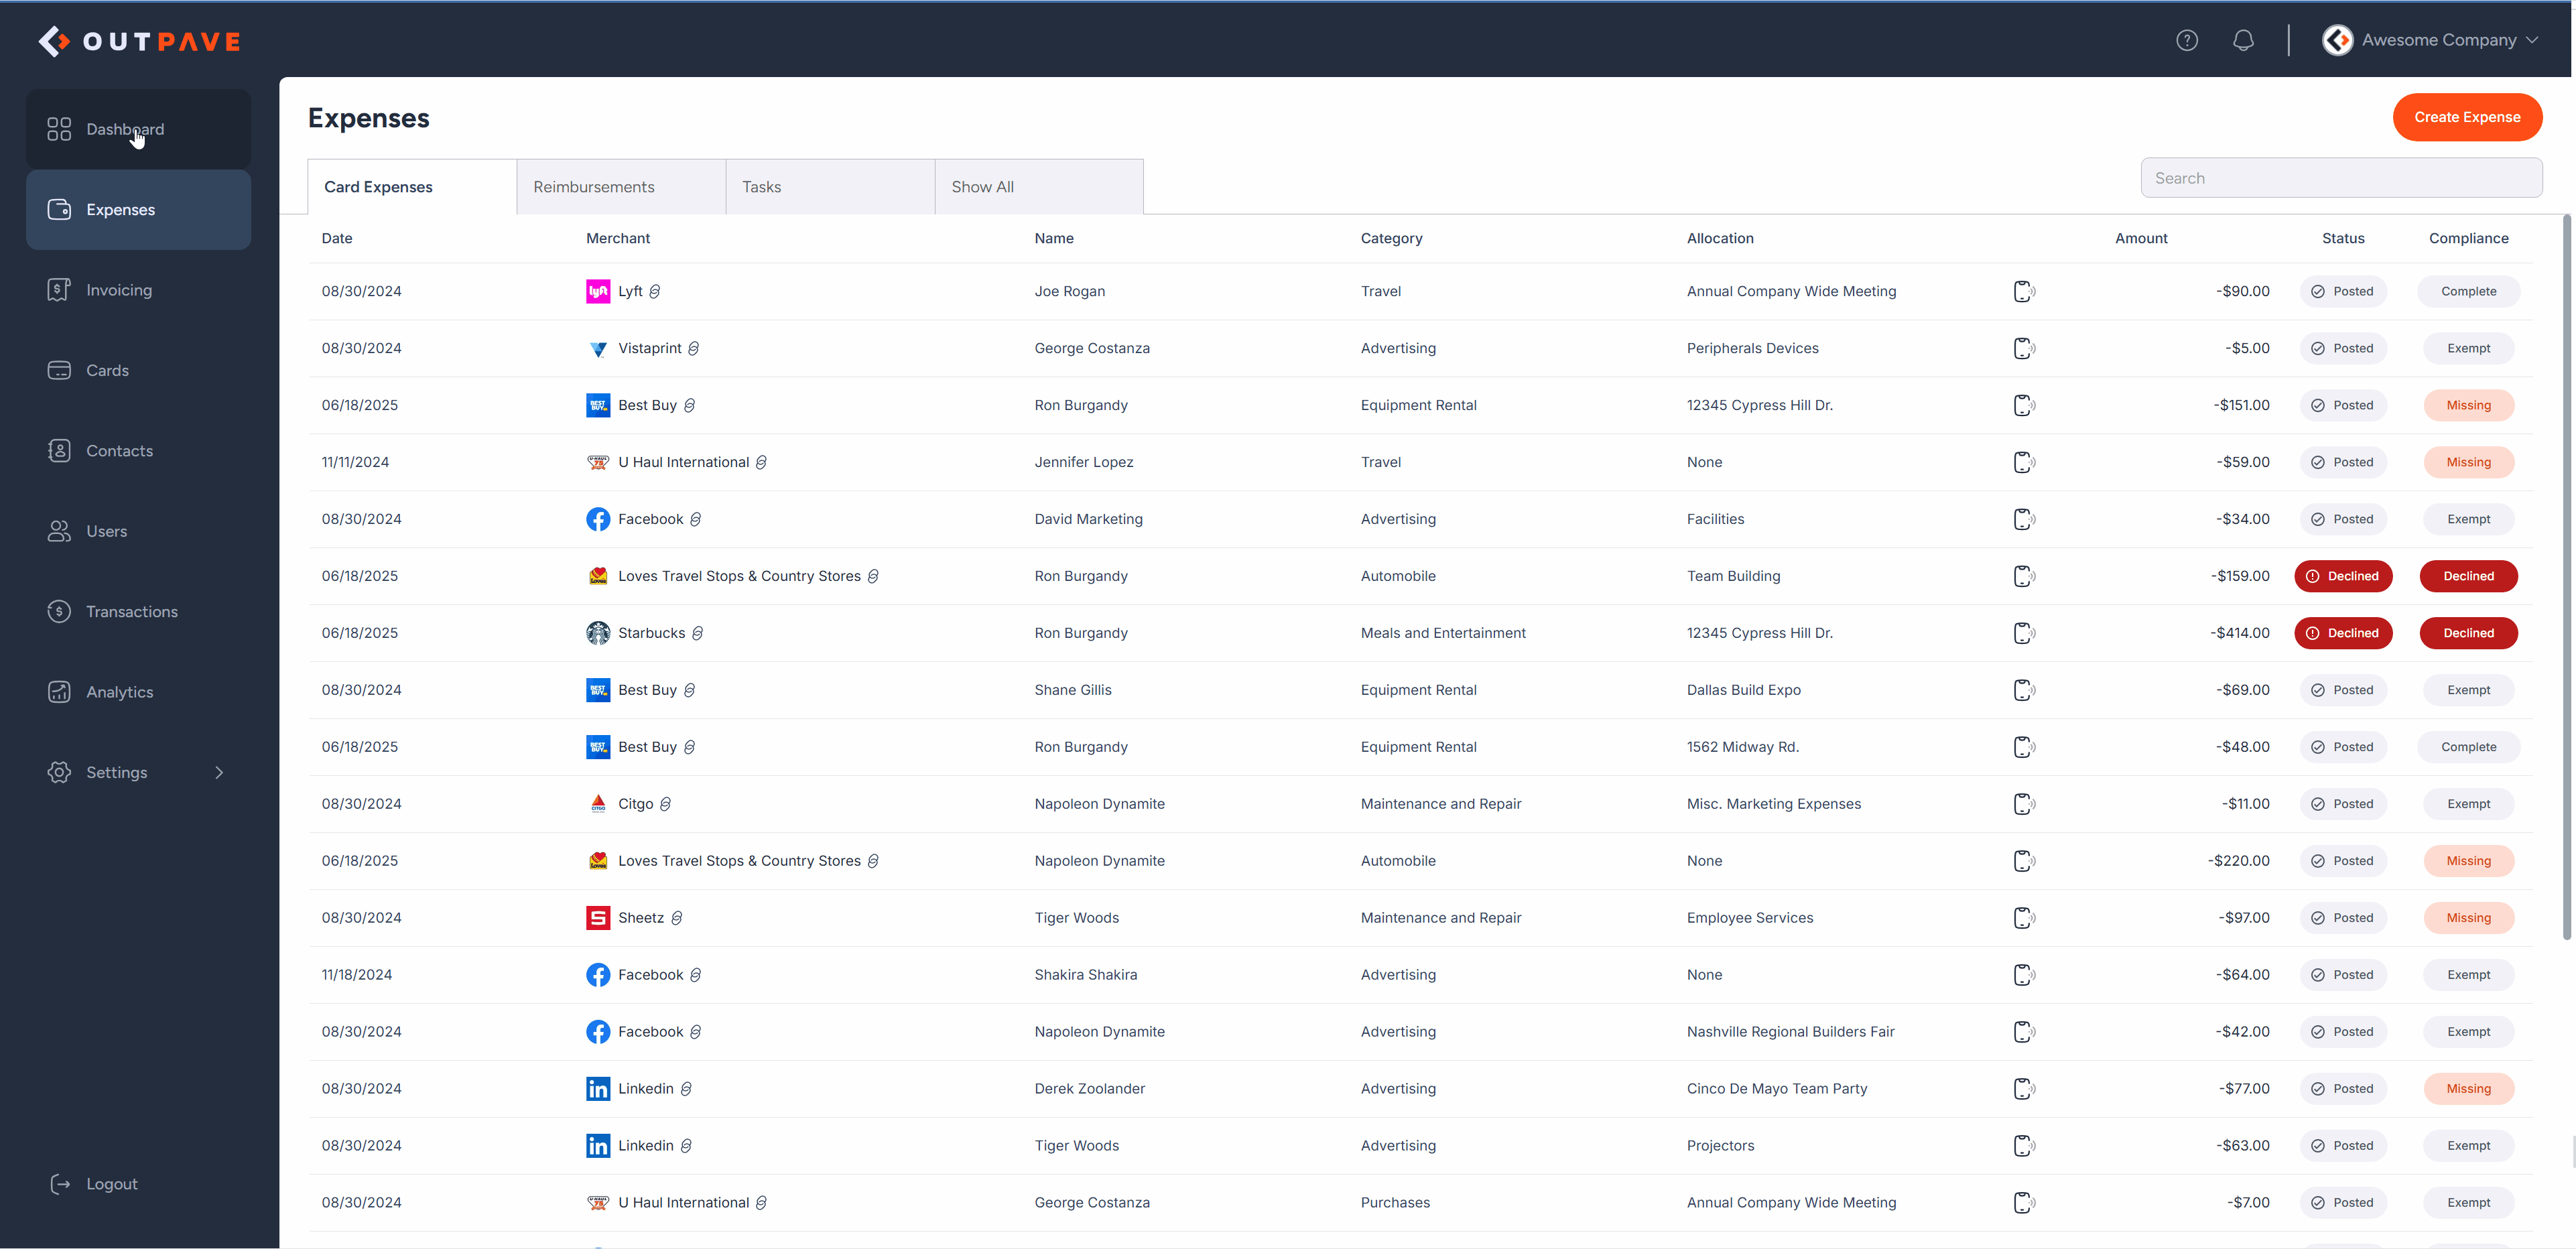Click the Sheetz merchant logo
This screenshot has width=2576, height=1249.
tap(598, 918)
